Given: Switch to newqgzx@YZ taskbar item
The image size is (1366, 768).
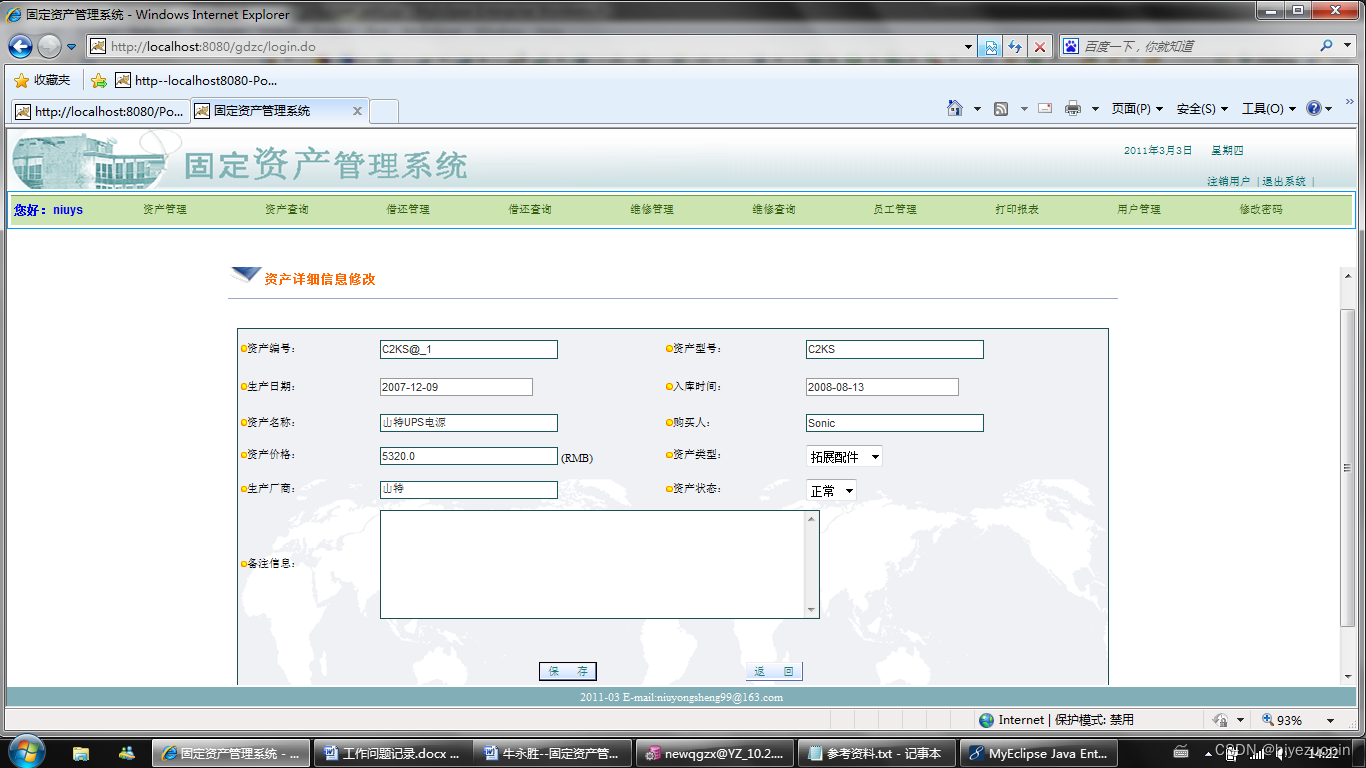Looking at the screenshot, I should coord(715,753).
